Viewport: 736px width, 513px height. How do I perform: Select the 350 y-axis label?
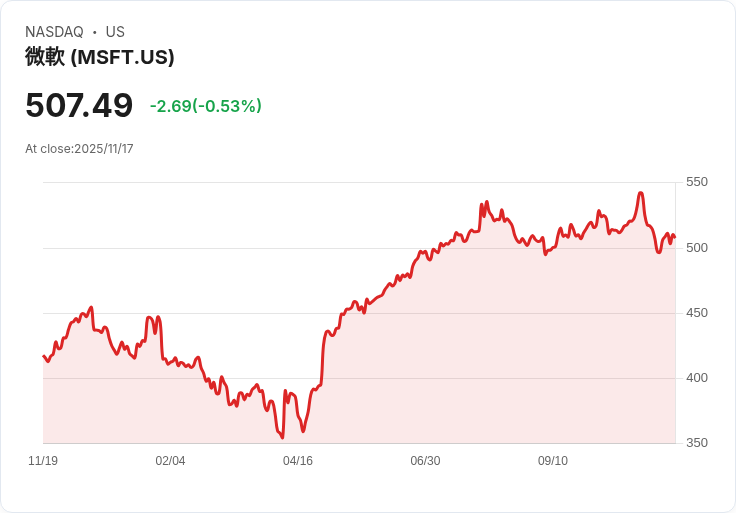(696, 442)
